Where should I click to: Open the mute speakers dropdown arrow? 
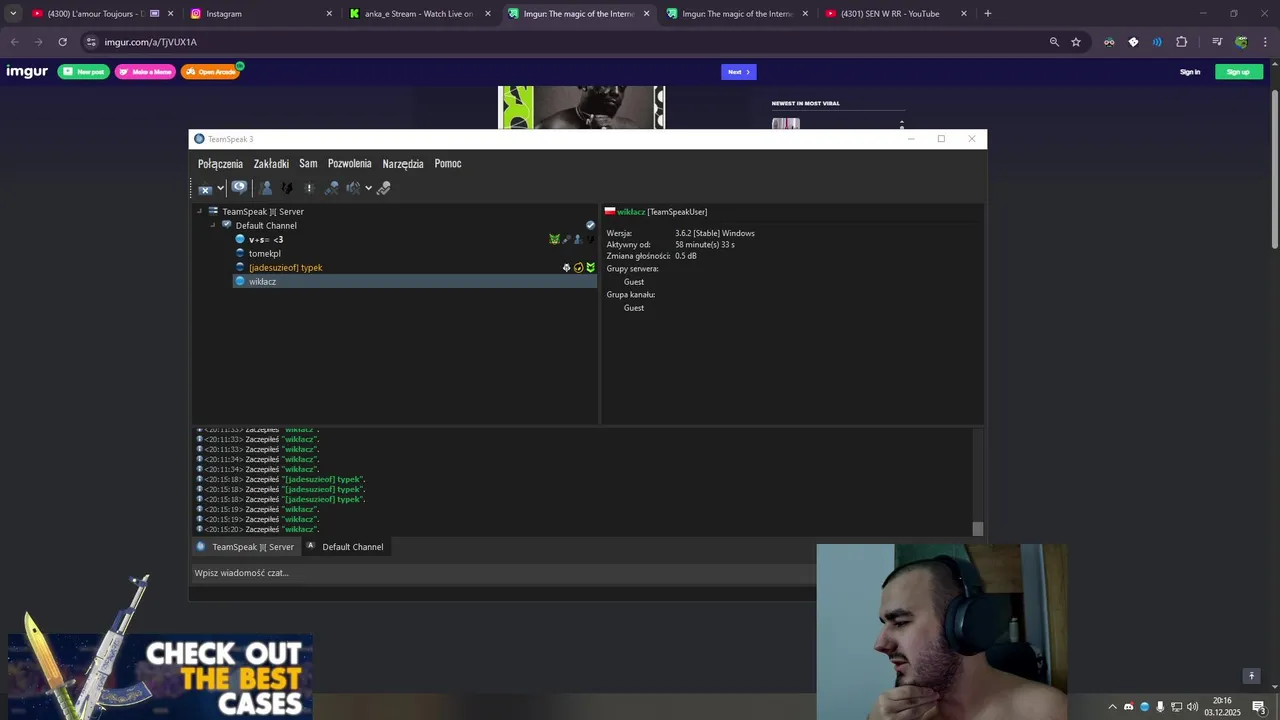[368, 188]
